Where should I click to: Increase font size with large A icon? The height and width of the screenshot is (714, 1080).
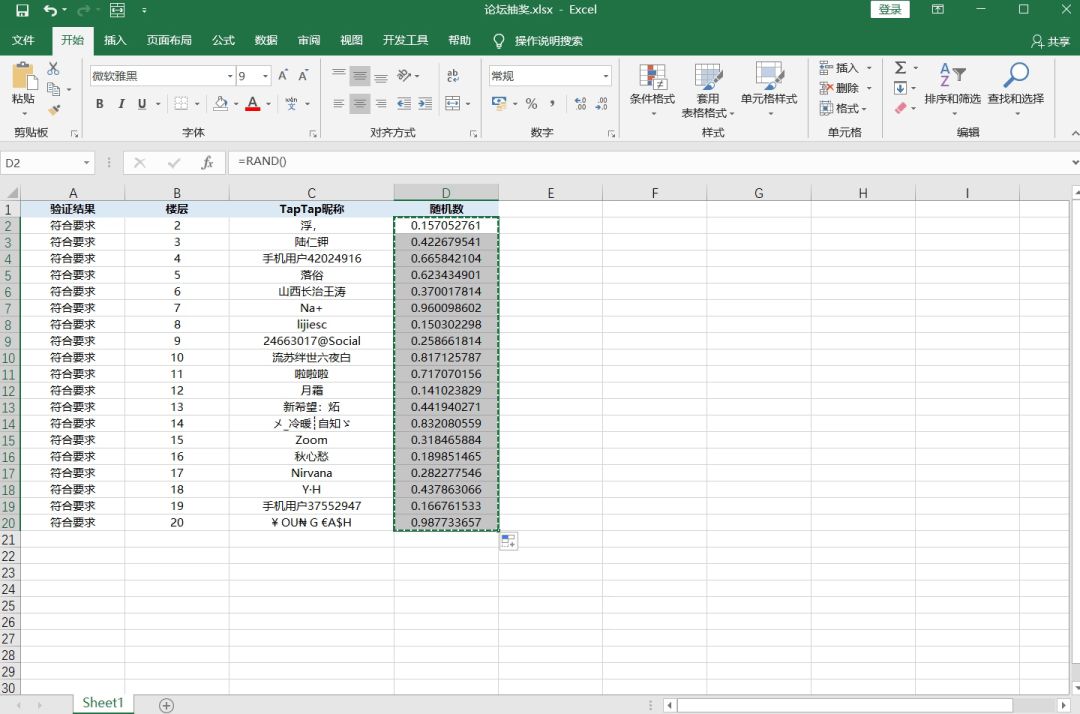[x=283, y=75]
